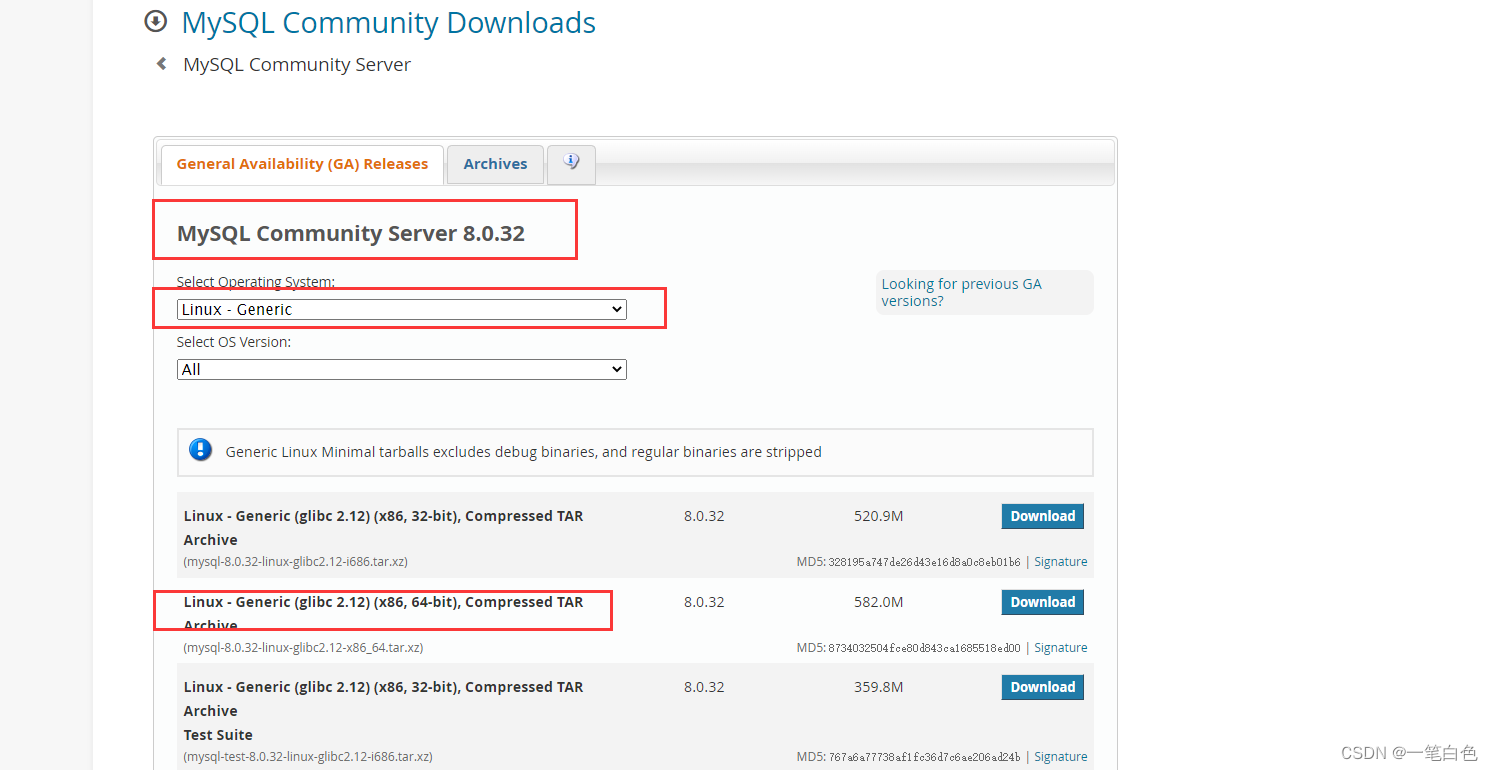Click the 359.8M file size value

pos(879,687)
